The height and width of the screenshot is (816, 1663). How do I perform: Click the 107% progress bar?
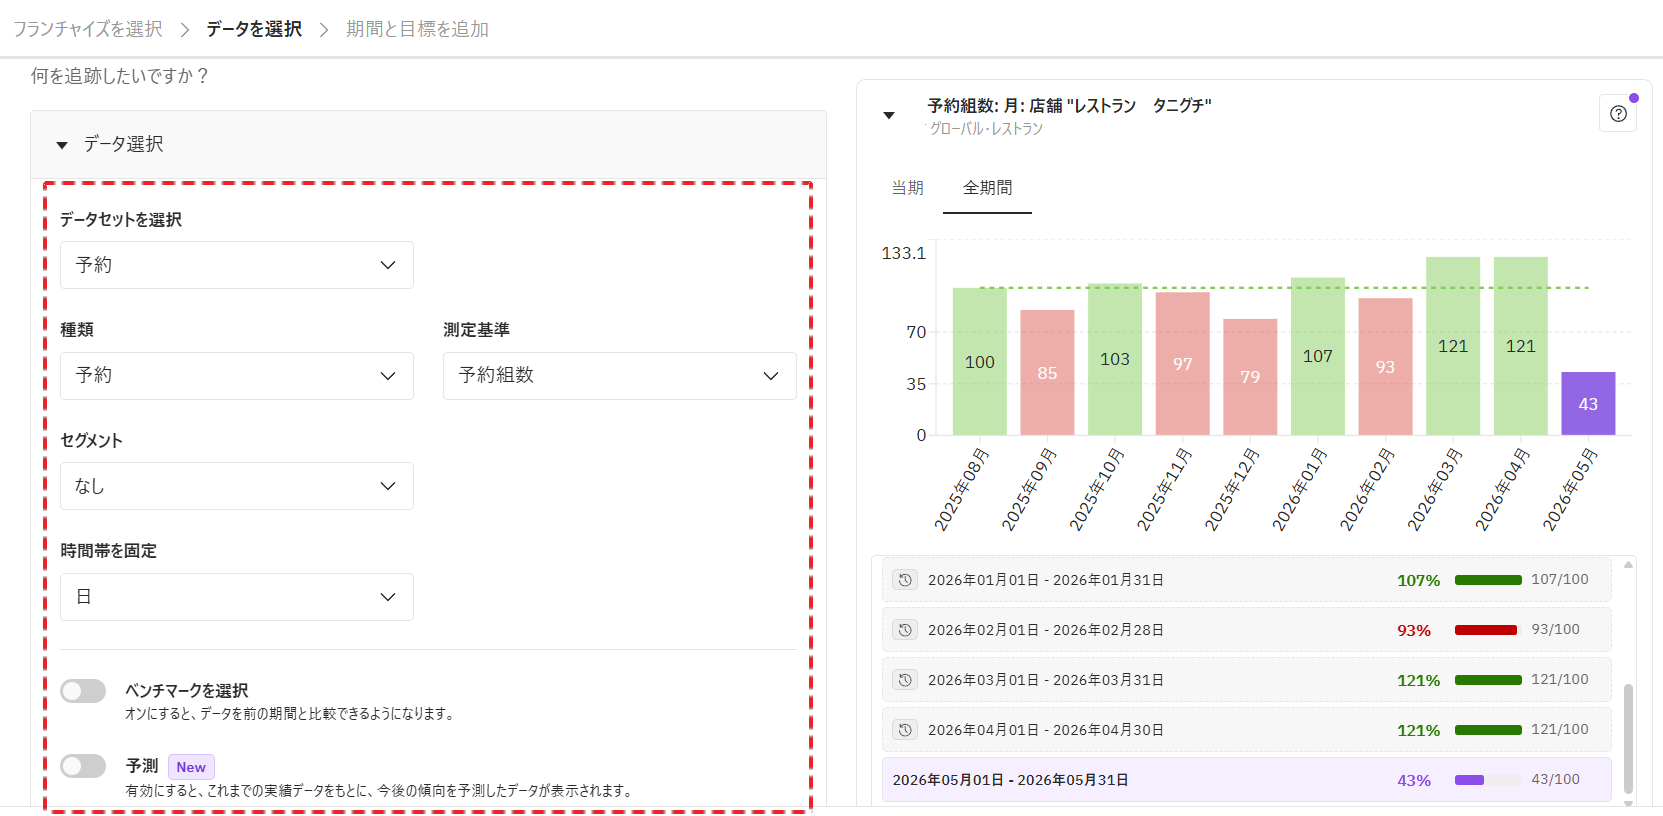click(x=1488, y=580)
